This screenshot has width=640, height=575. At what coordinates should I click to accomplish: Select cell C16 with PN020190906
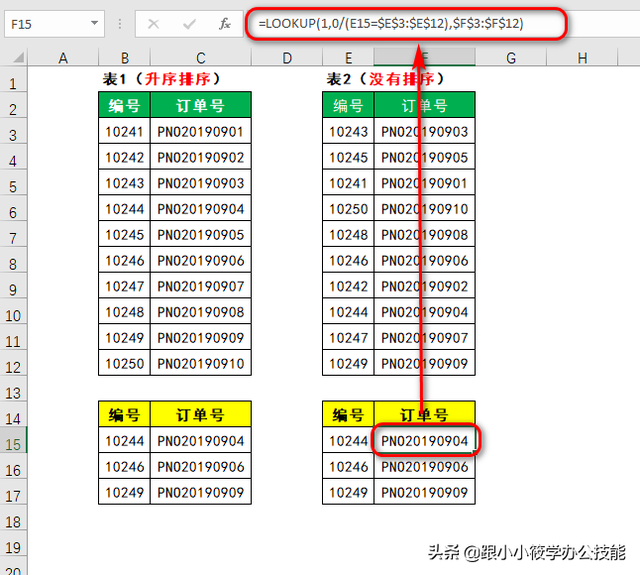pyautogui.click(x=200, y=466)
